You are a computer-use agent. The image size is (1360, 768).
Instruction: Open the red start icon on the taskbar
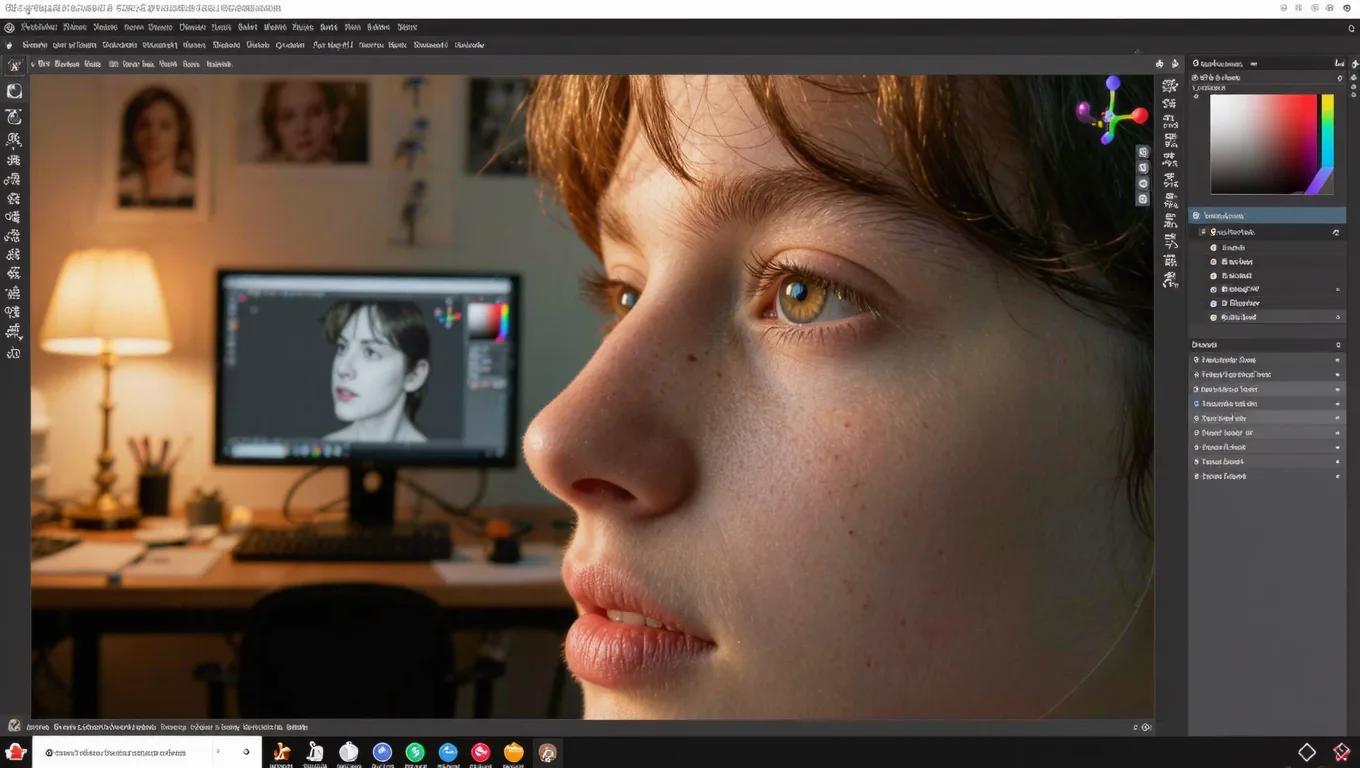point(15,752)
